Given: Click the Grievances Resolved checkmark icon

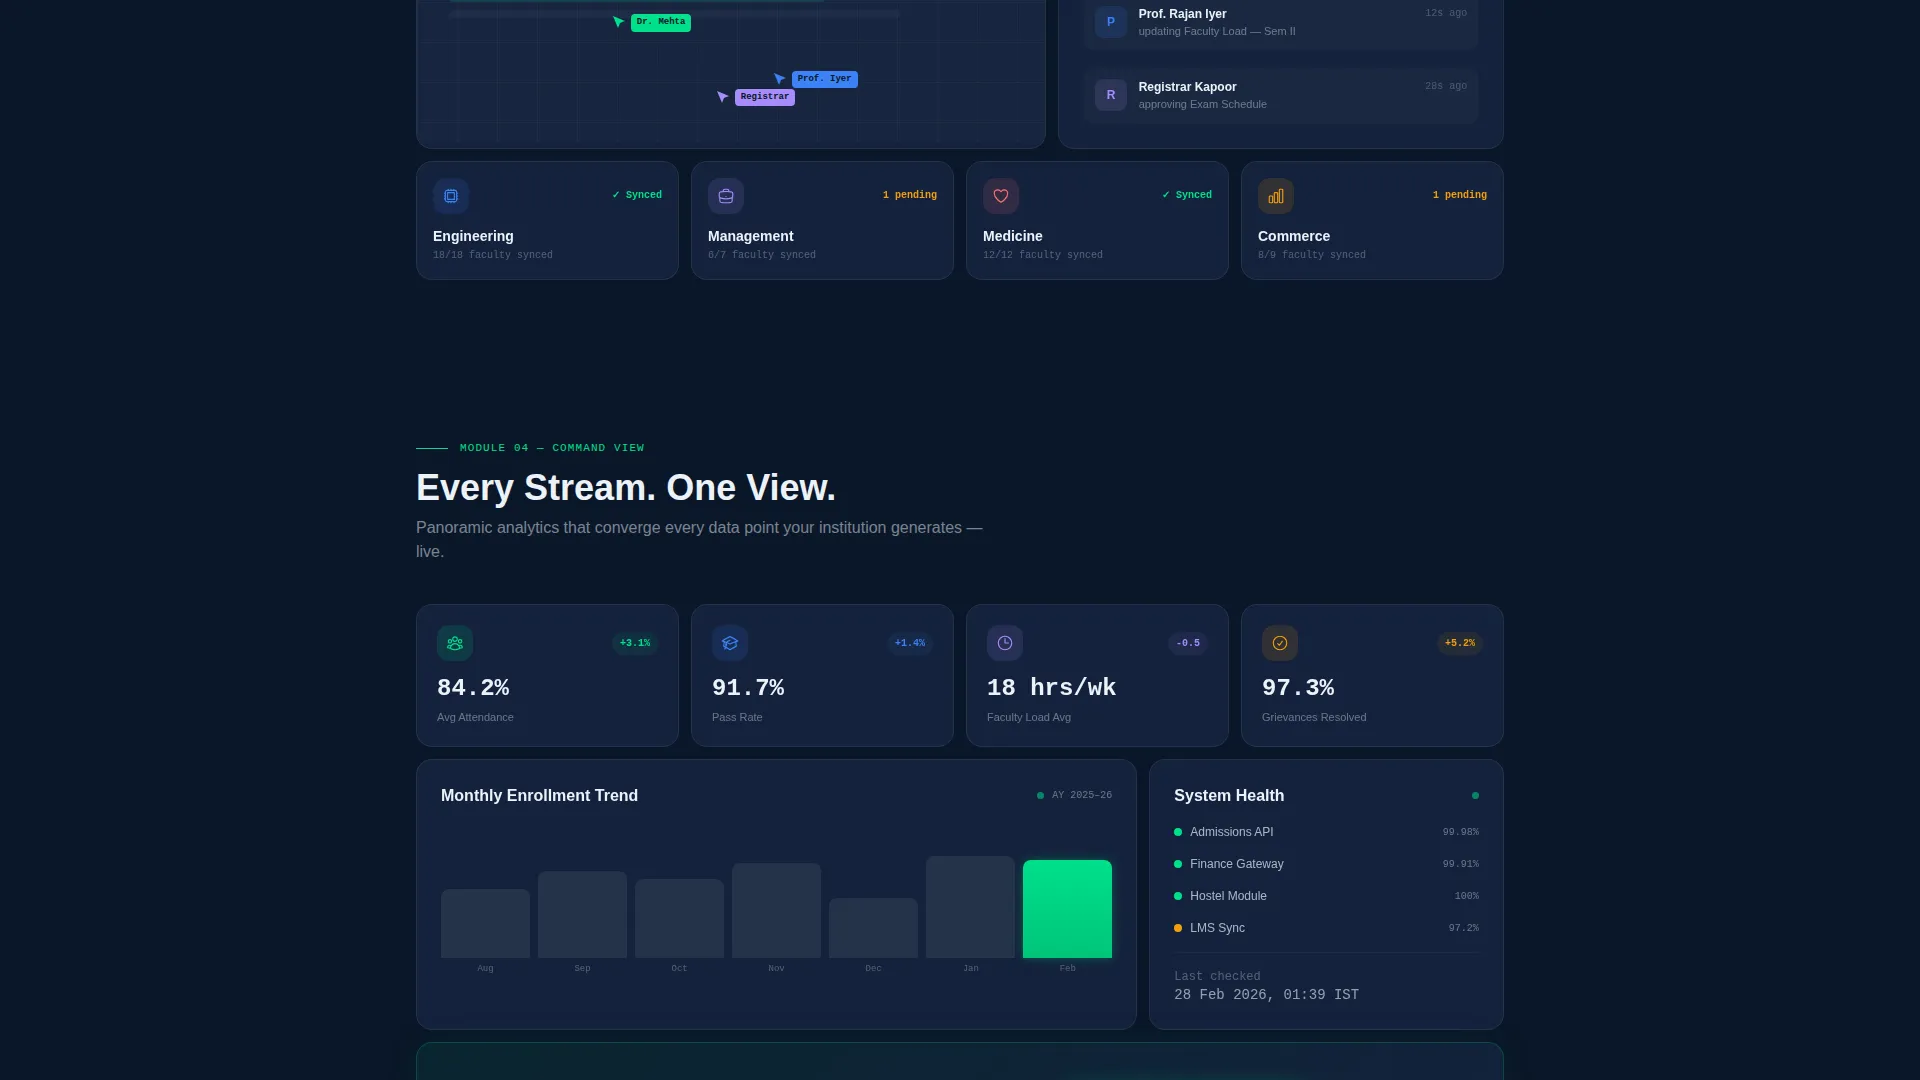Looking at the screenshot, I should point(1280,643).
